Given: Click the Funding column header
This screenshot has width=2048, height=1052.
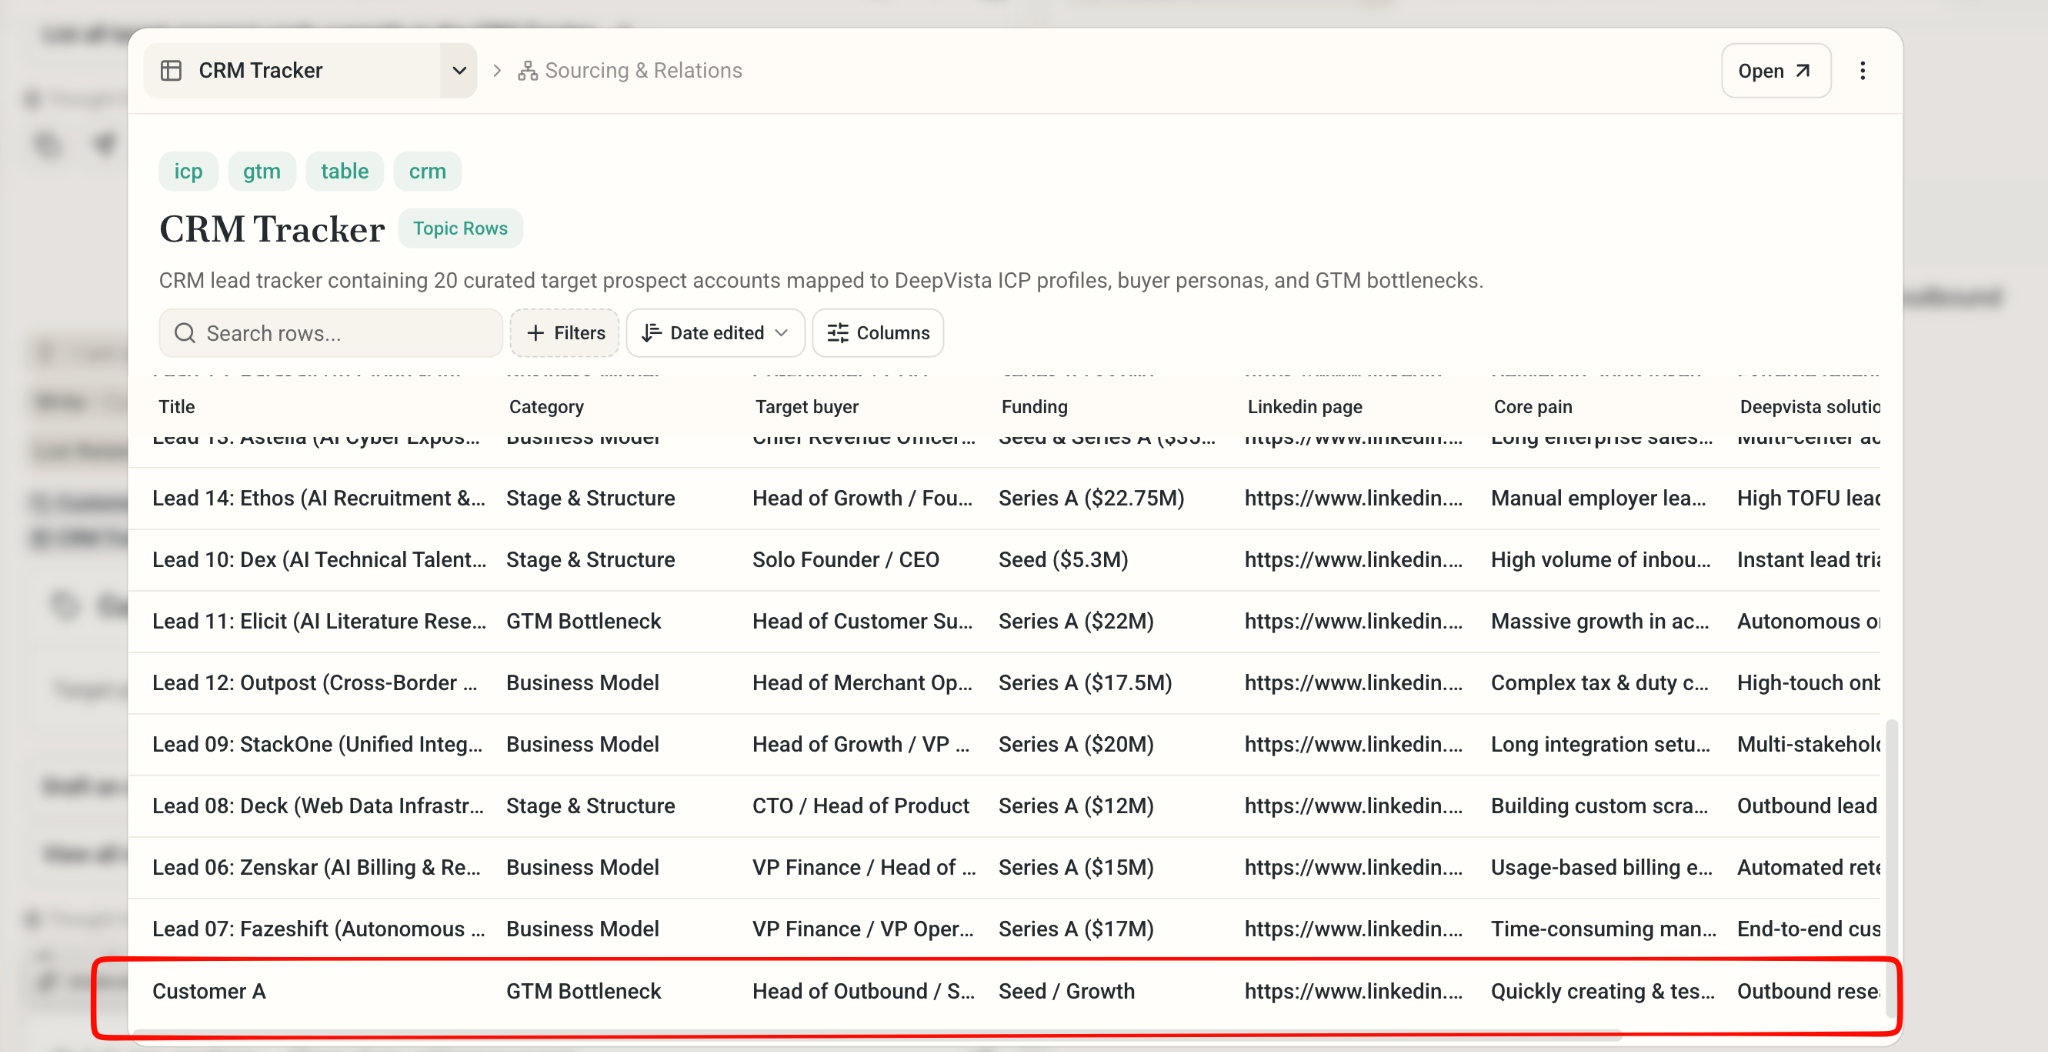Looking at the screenshot, I should click(x=1035, y=407).
